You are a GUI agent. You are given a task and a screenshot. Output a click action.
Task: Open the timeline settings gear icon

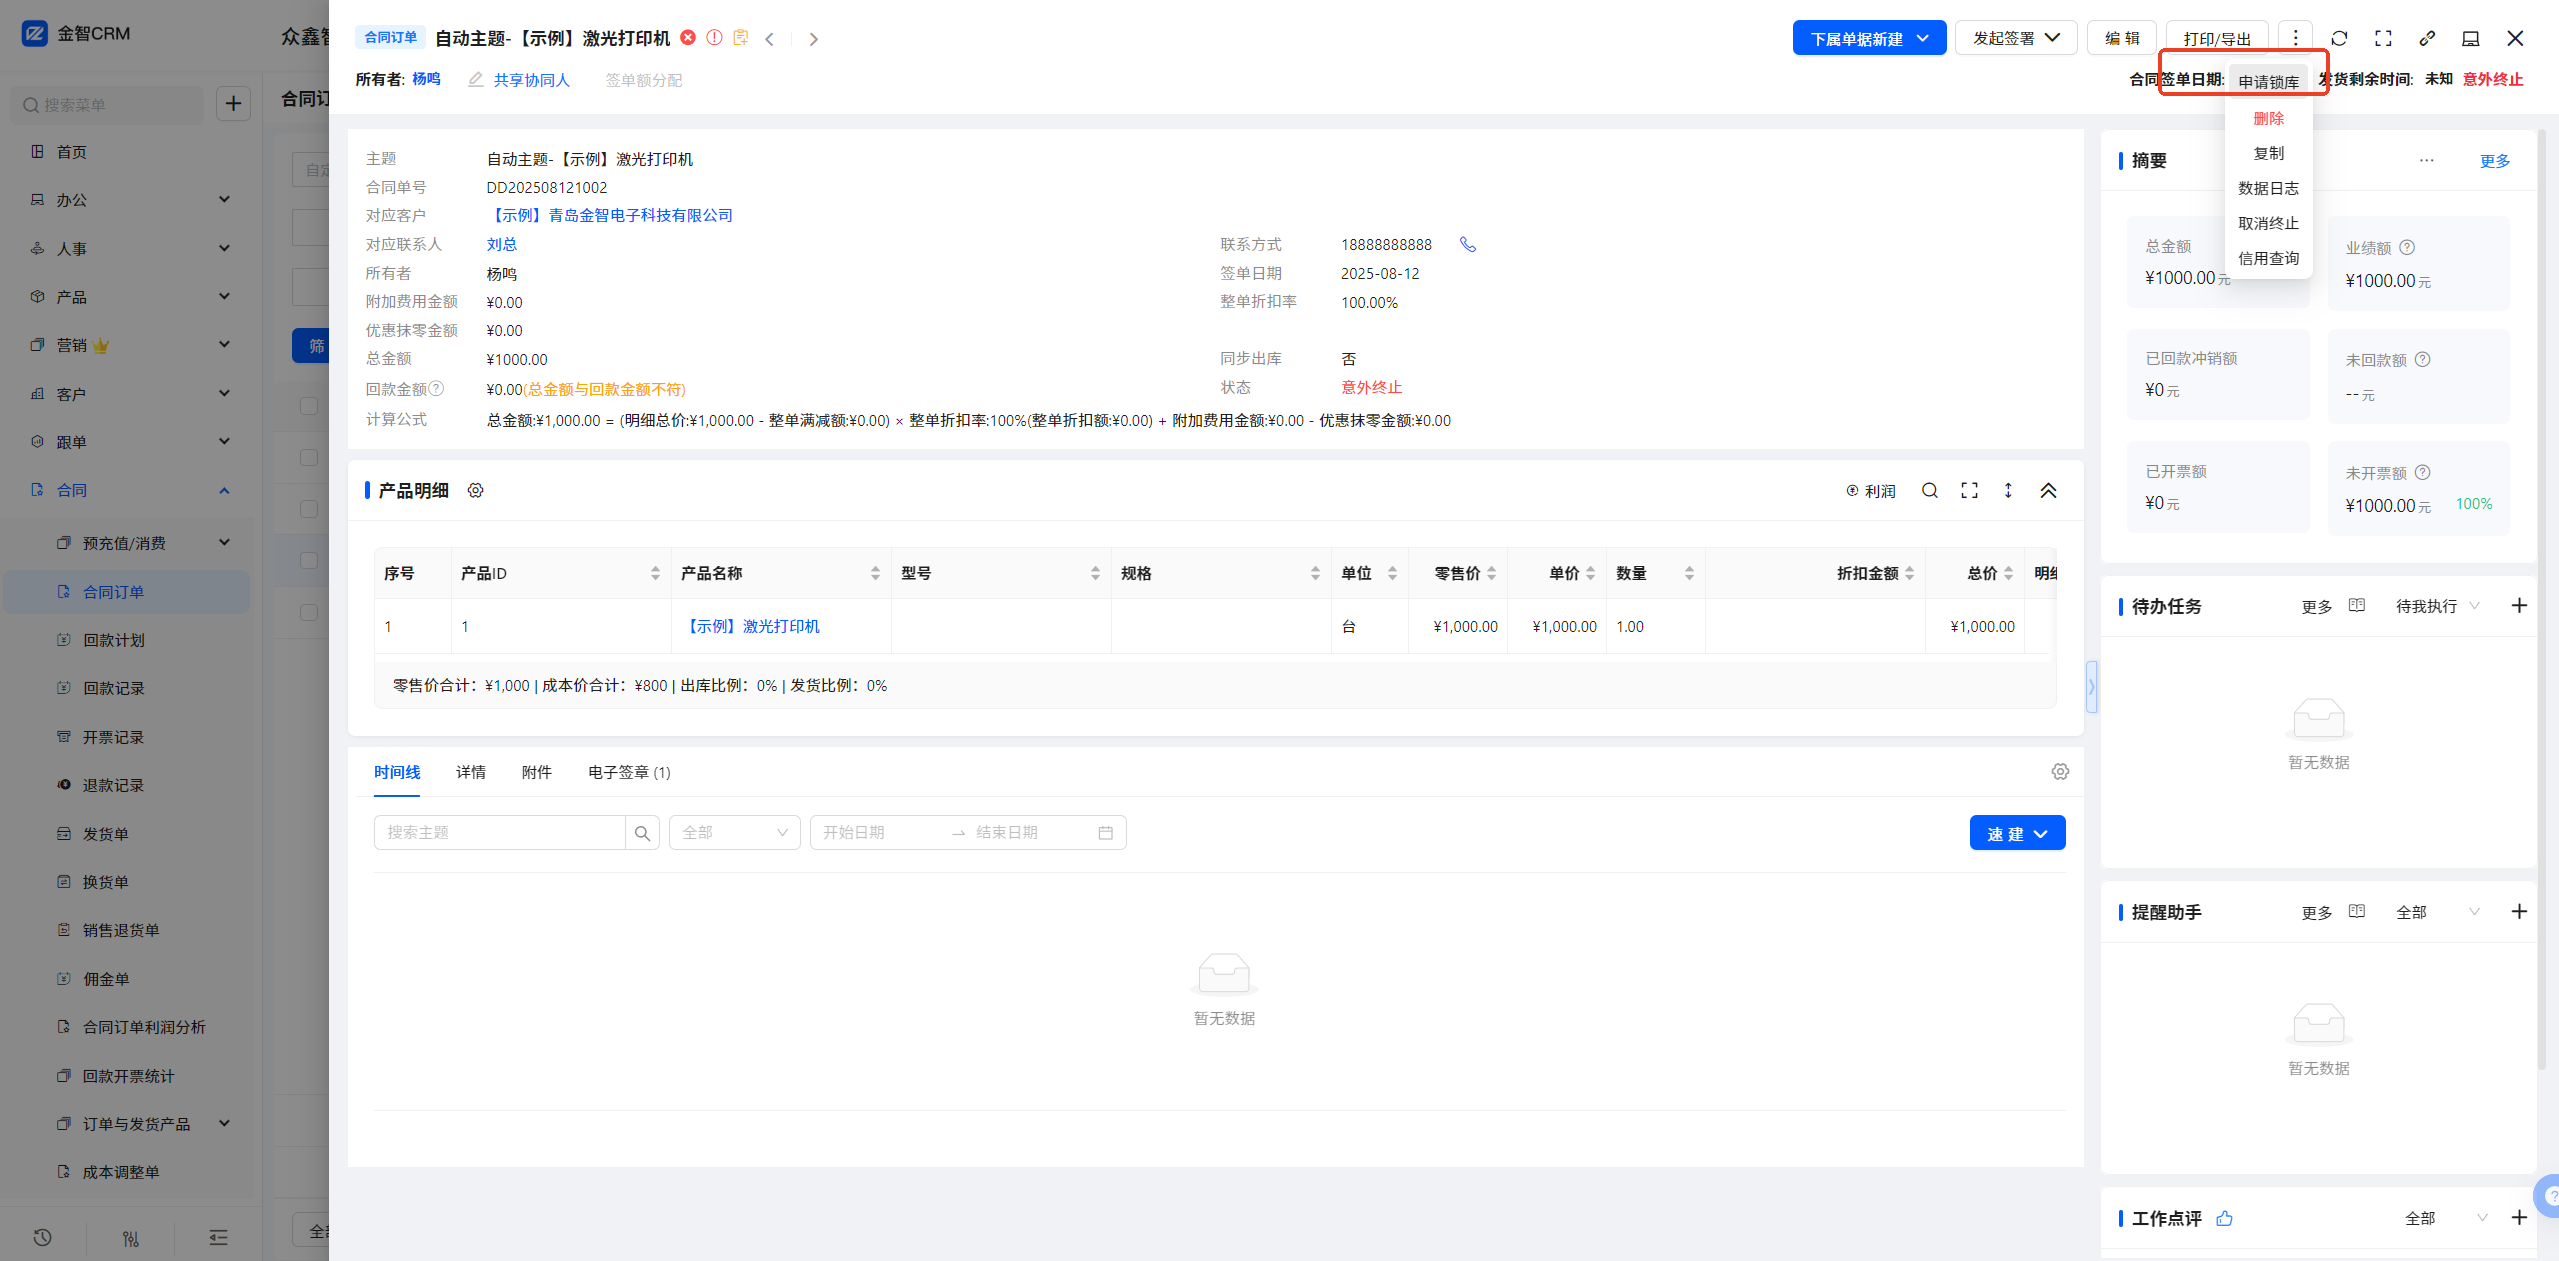pos(2060,771)
